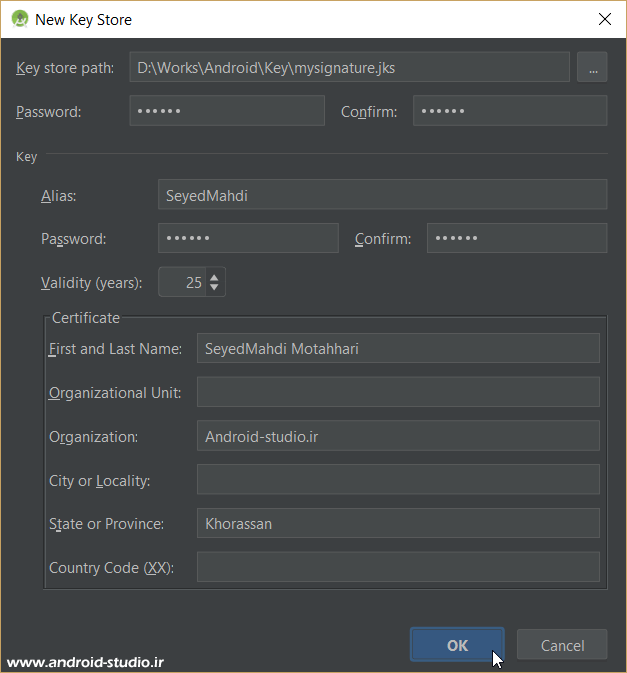Increase validity years with up arrow

[x=214, y=276]
